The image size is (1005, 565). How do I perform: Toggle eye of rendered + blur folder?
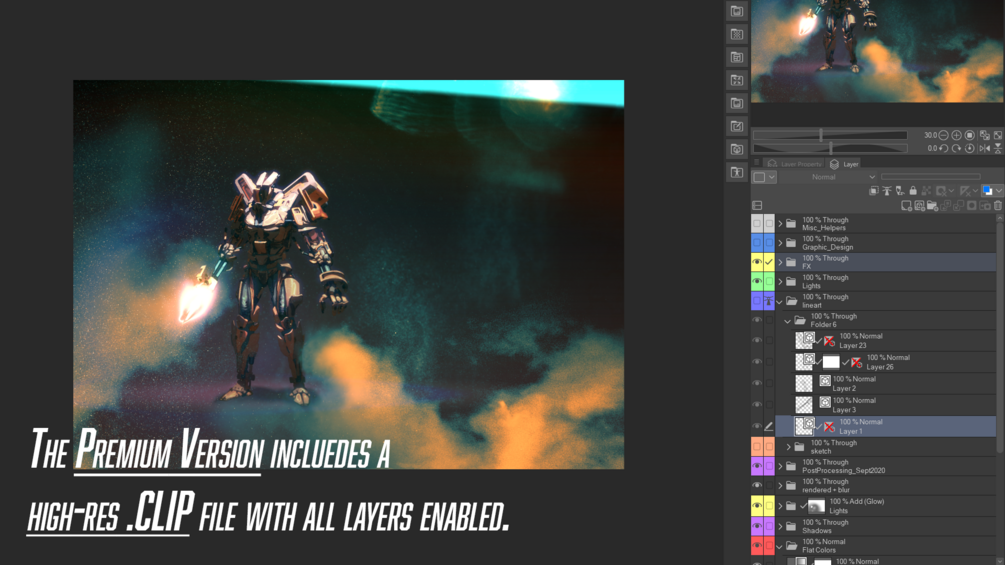point(757,486)
